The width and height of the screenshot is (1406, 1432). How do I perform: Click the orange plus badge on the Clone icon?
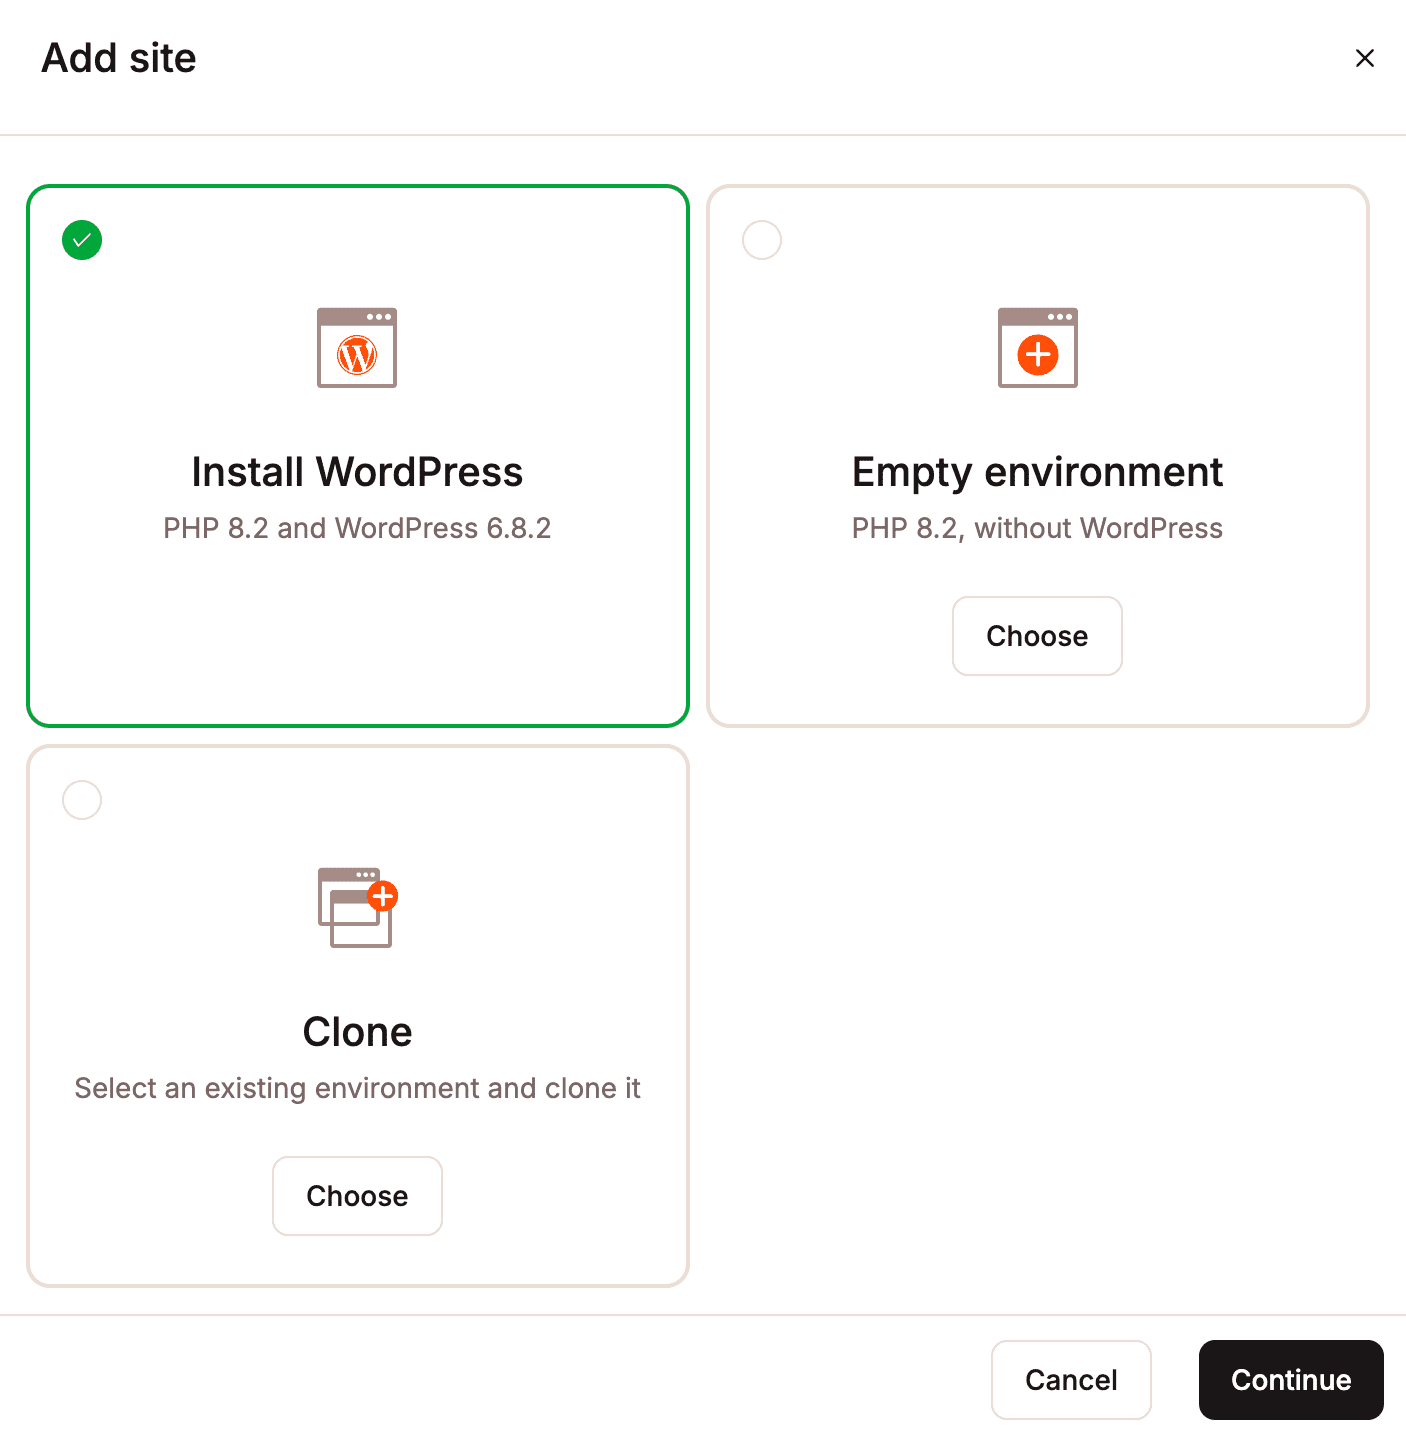[x=384, y=896]
